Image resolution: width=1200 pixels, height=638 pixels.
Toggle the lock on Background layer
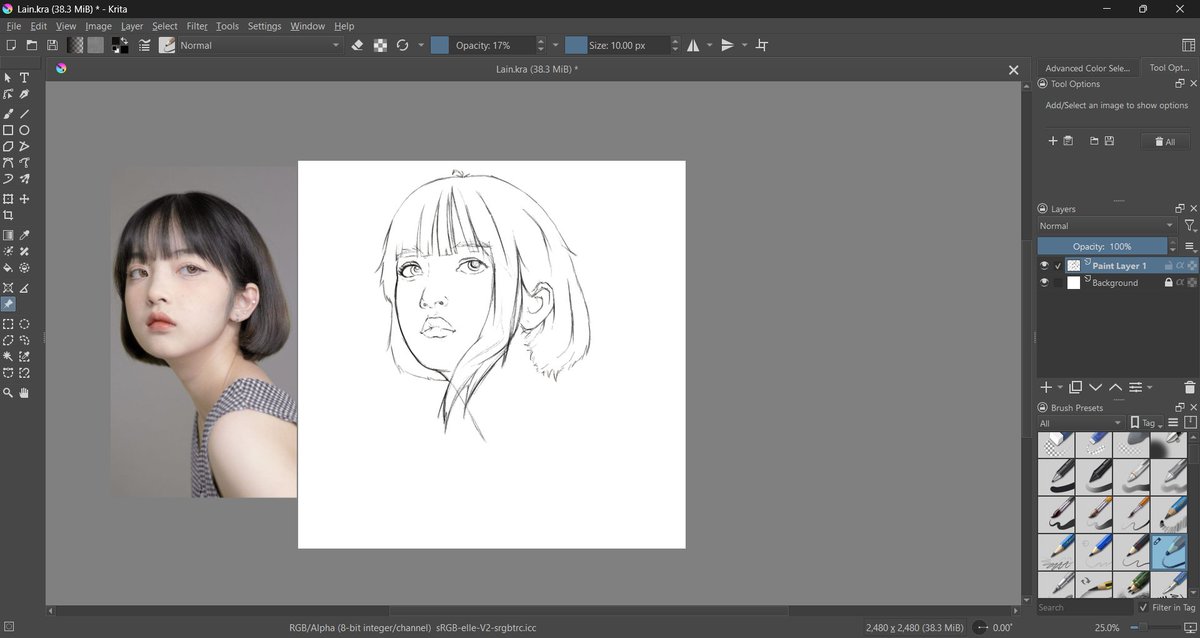[x=1168, y=283]
